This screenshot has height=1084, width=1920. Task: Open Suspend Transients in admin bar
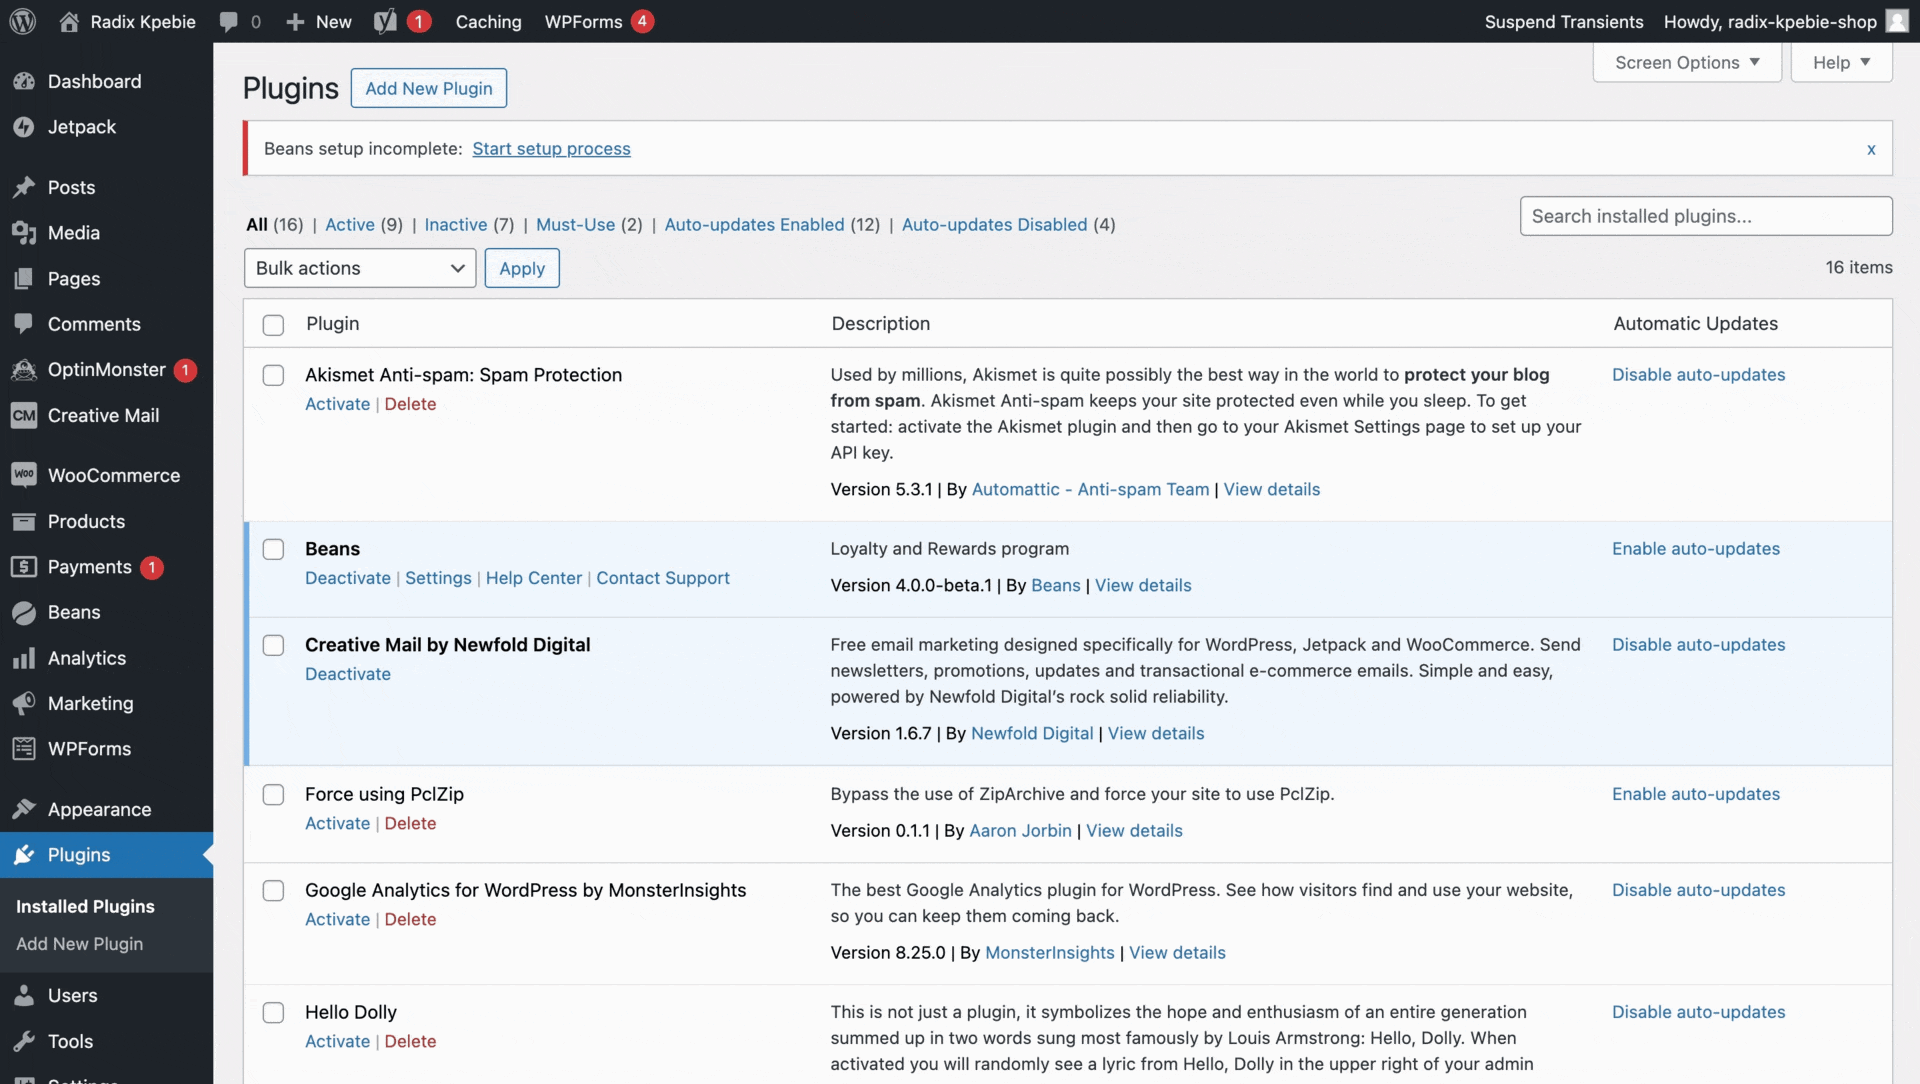pyautogui.click(x=1564, y=21)
